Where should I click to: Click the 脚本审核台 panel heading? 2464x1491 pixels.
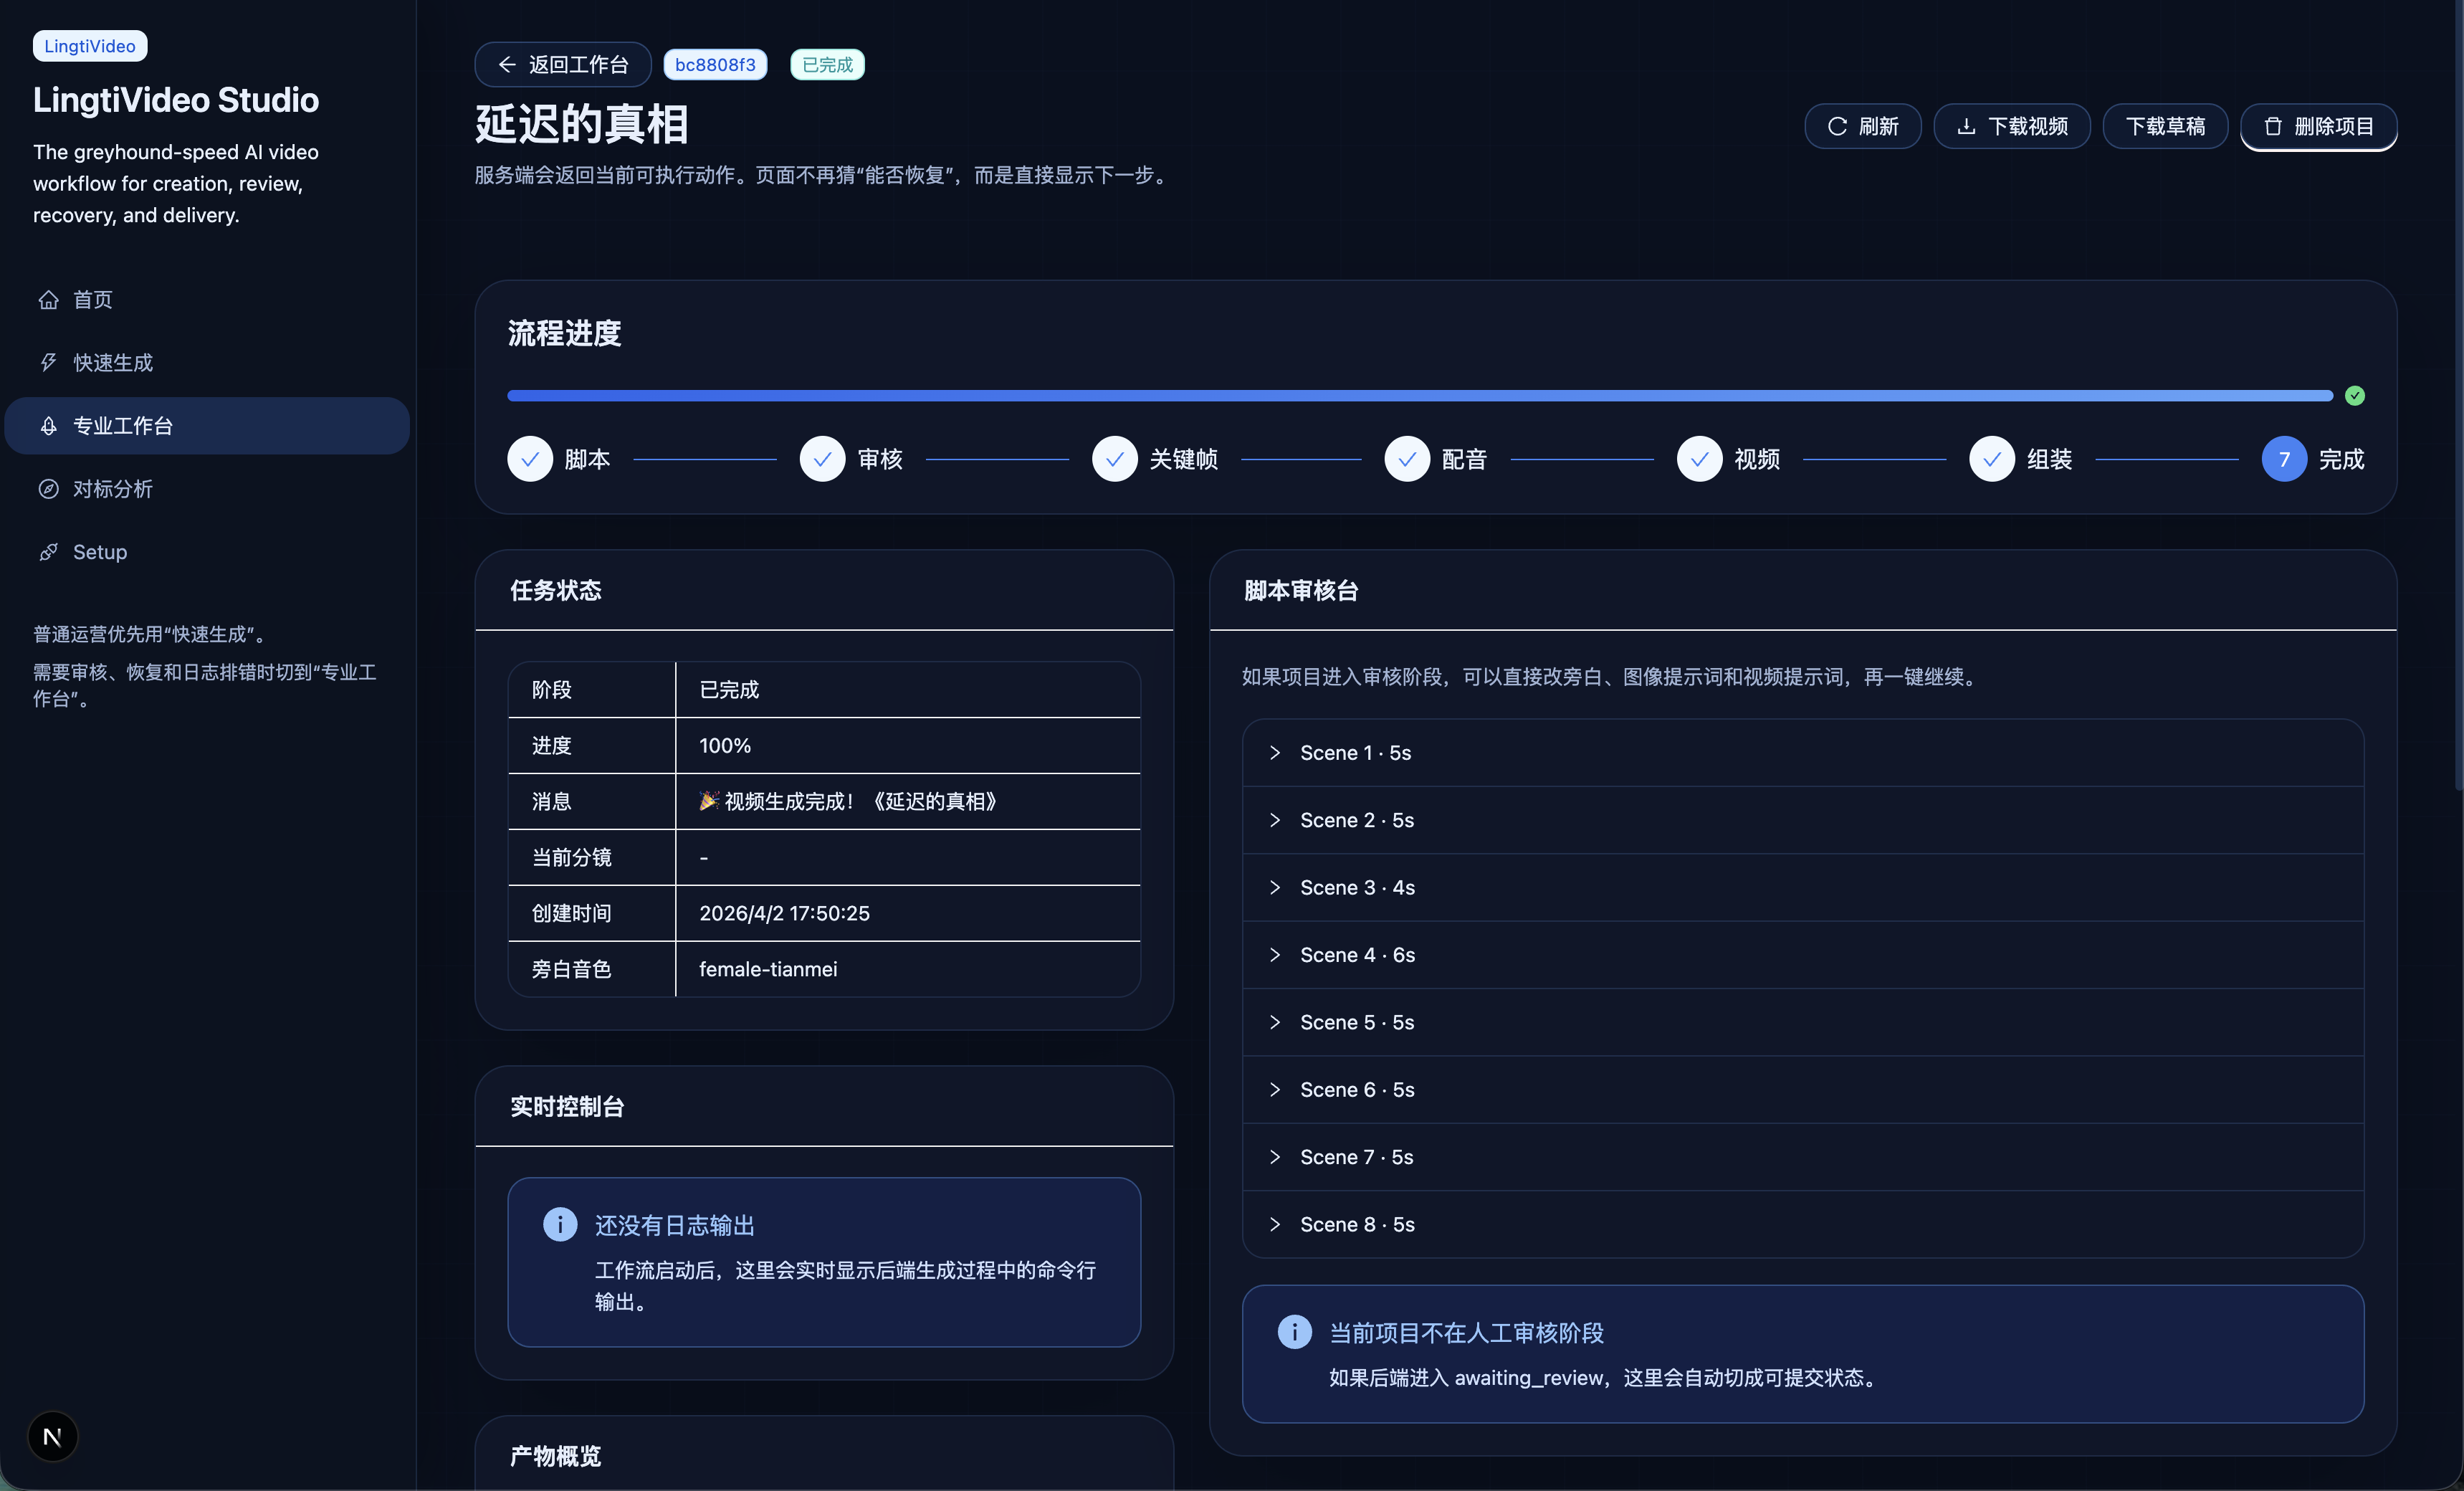(x=1301, y=591)
